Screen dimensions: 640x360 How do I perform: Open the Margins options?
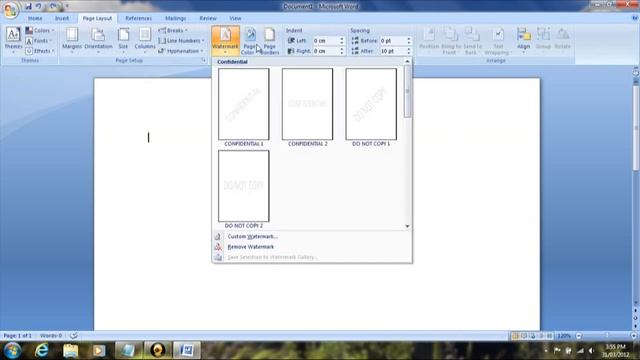[72, 40]
